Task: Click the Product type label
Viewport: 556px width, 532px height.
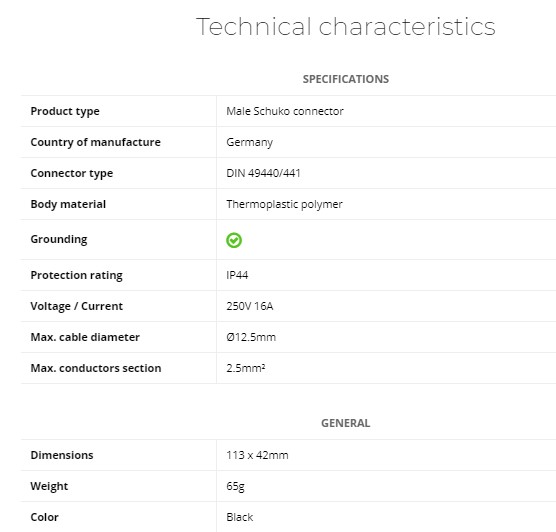Action: click(x=65, y=111)
